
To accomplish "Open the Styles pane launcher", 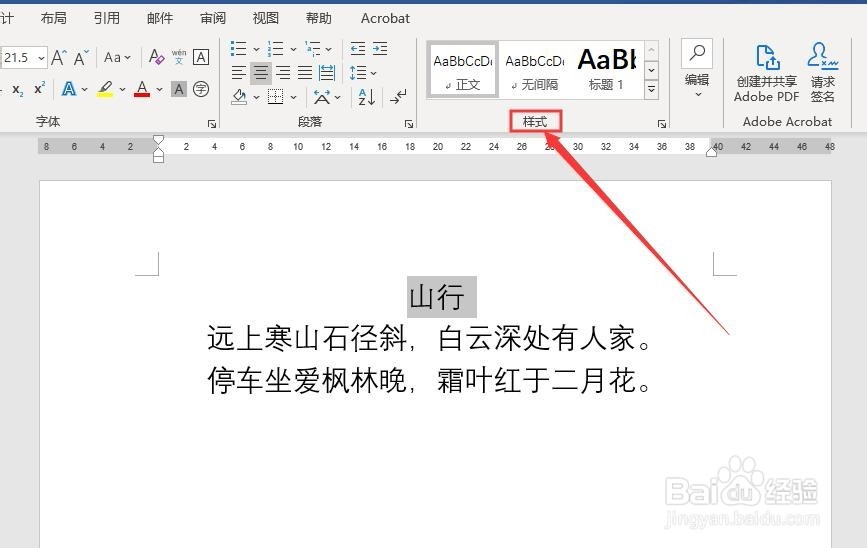I will pyautogui.click(x=661, y=124).
